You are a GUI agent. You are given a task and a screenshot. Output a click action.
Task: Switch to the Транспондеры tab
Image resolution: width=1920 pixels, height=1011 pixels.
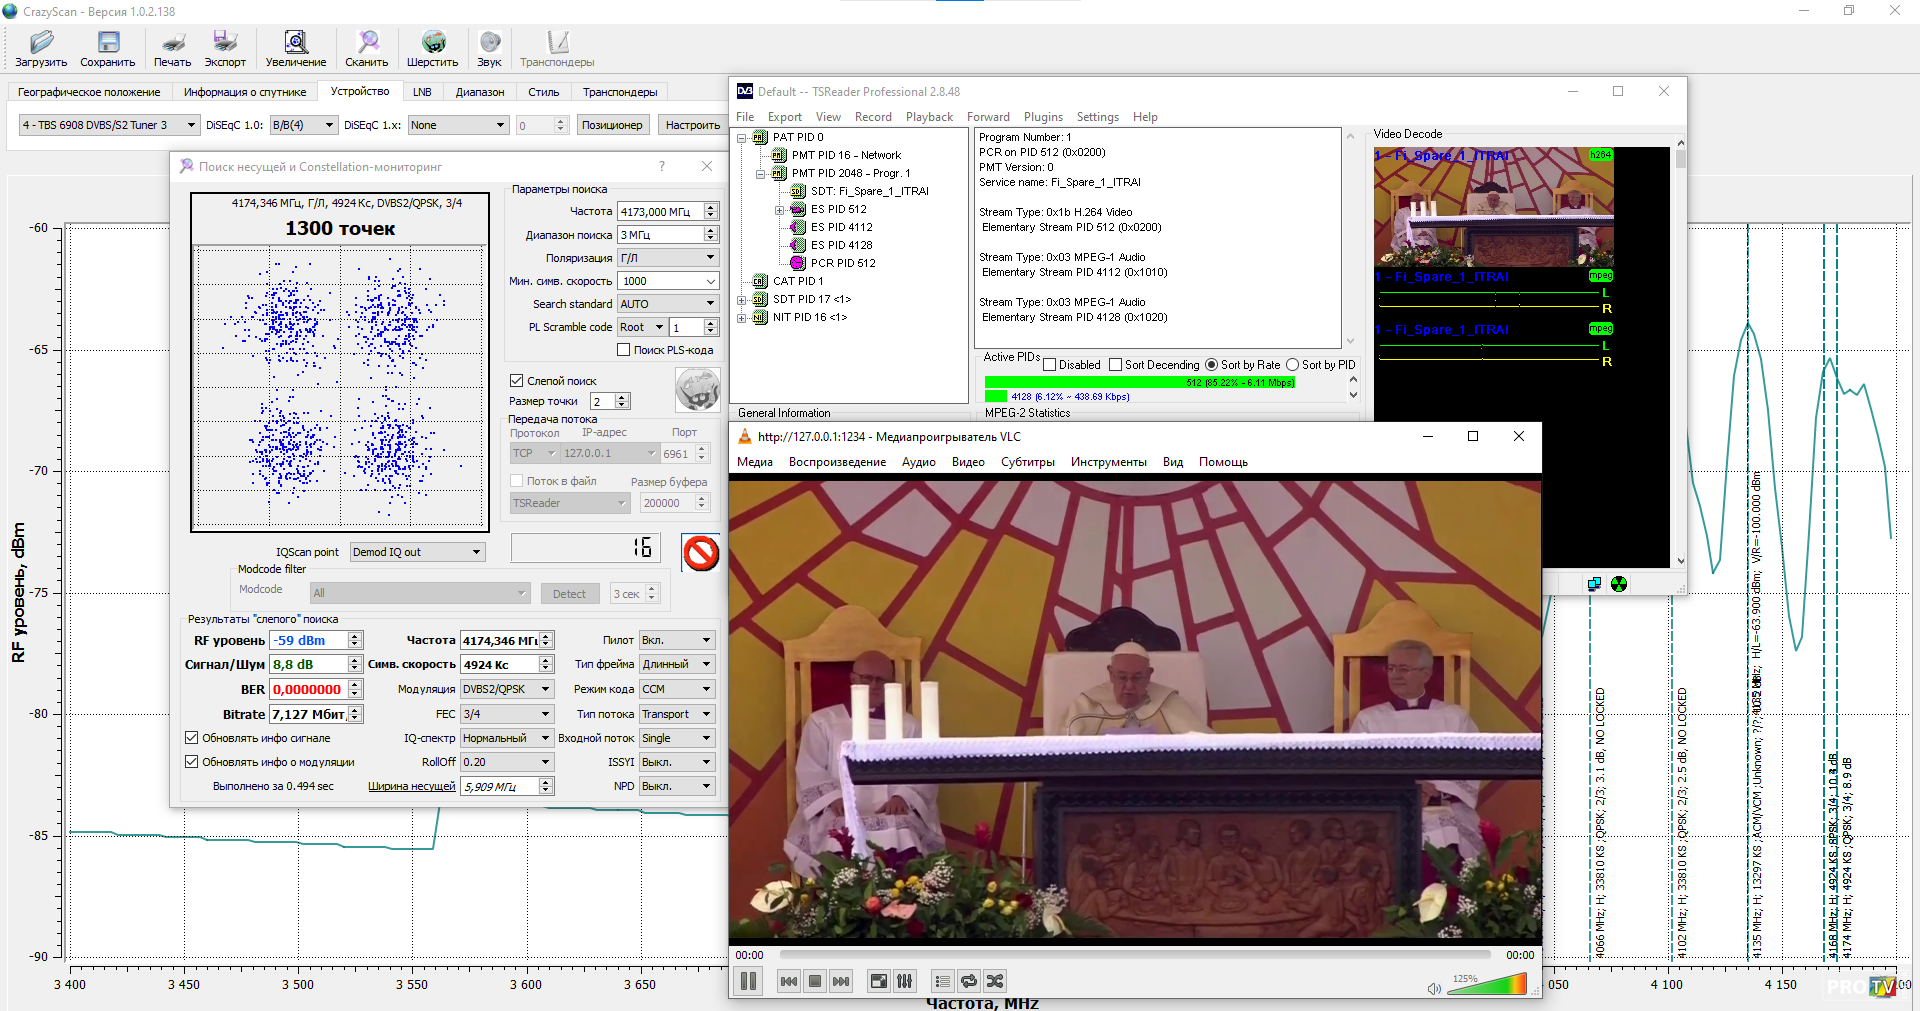click(620, 92)
